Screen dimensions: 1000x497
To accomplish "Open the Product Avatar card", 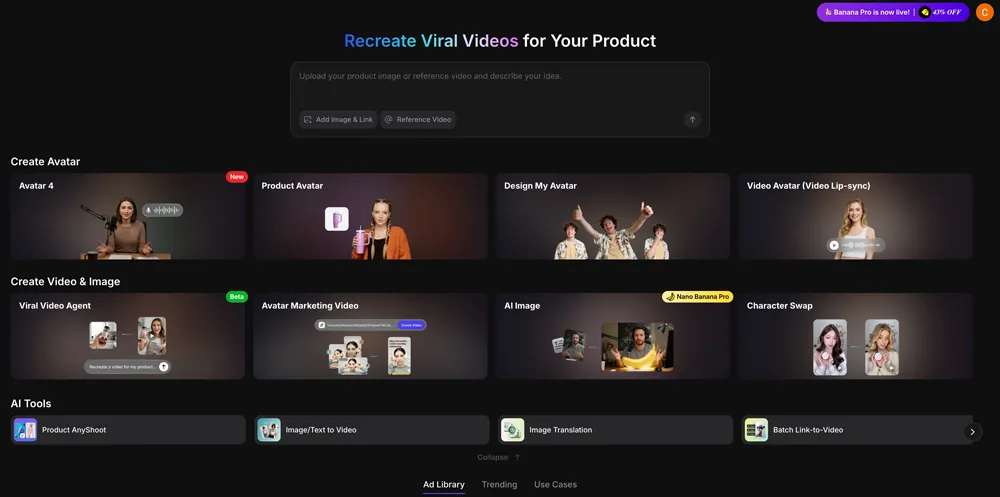I will pos(371,216).
